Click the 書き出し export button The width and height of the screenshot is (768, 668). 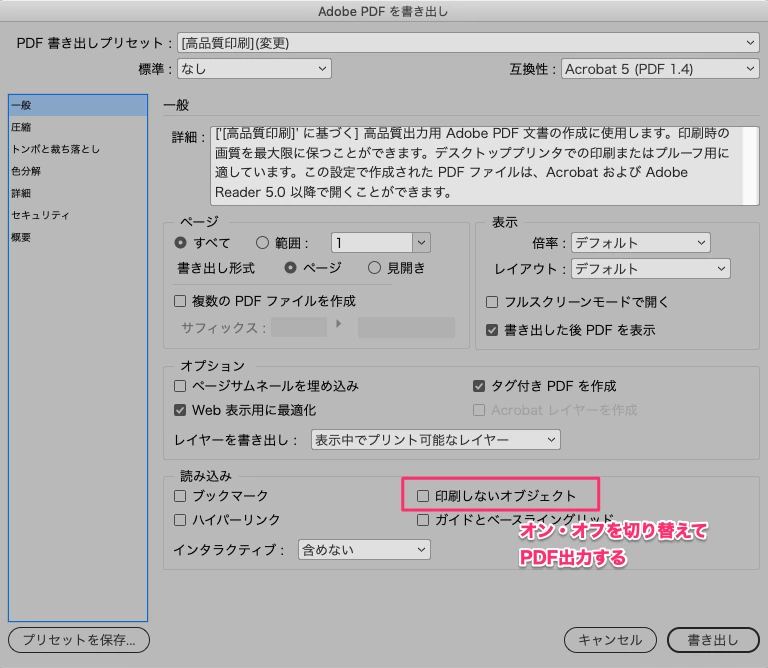(713, 640)
